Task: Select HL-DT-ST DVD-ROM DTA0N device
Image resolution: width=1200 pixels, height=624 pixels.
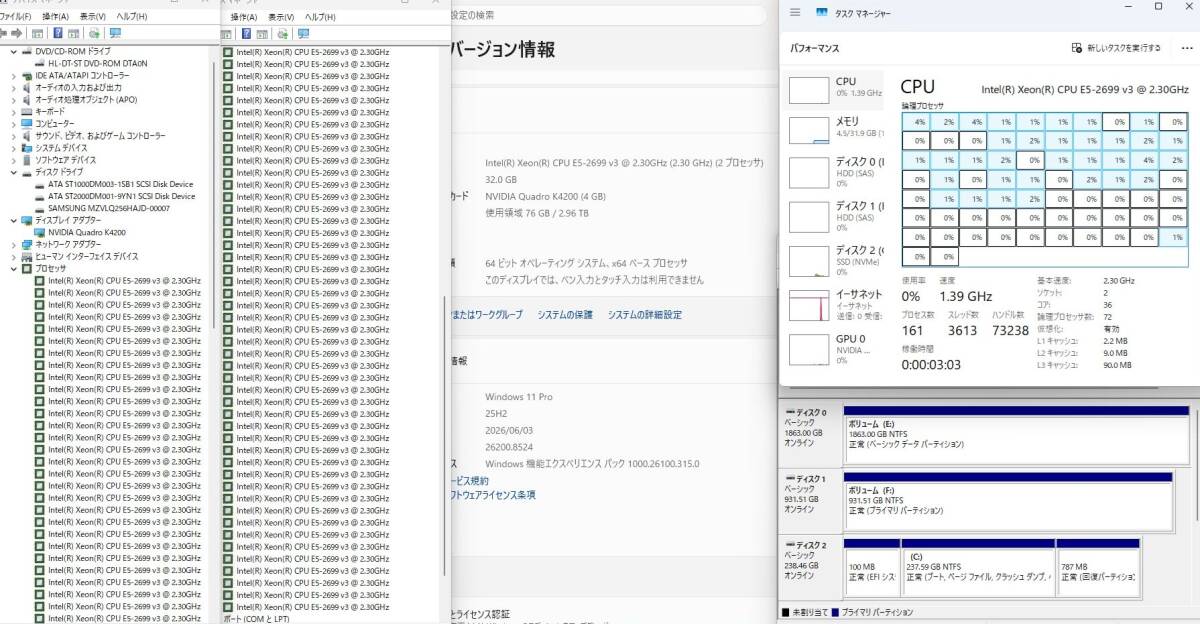Action: click(98, 63)
